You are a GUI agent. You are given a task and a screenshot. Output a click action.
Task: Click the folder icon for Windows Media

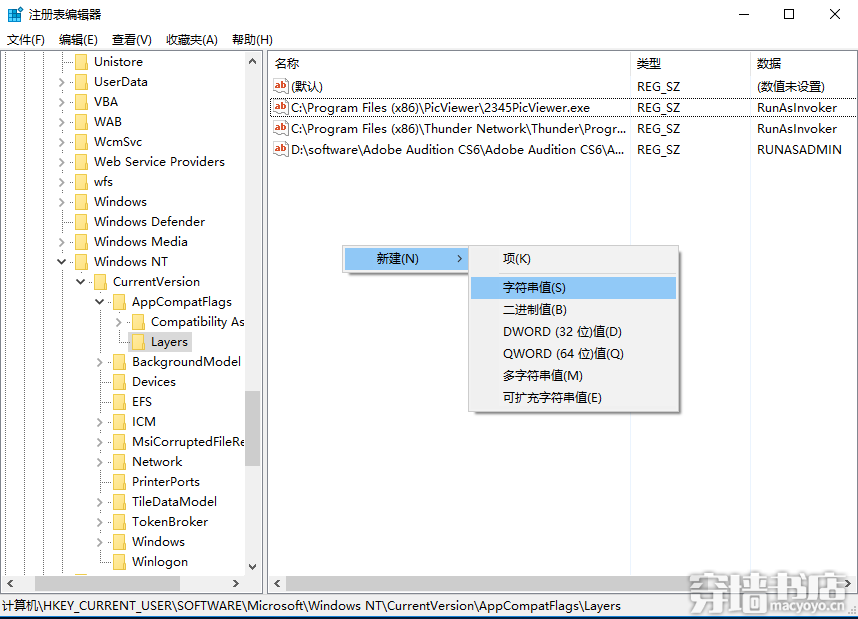click(x=82, y=242)
